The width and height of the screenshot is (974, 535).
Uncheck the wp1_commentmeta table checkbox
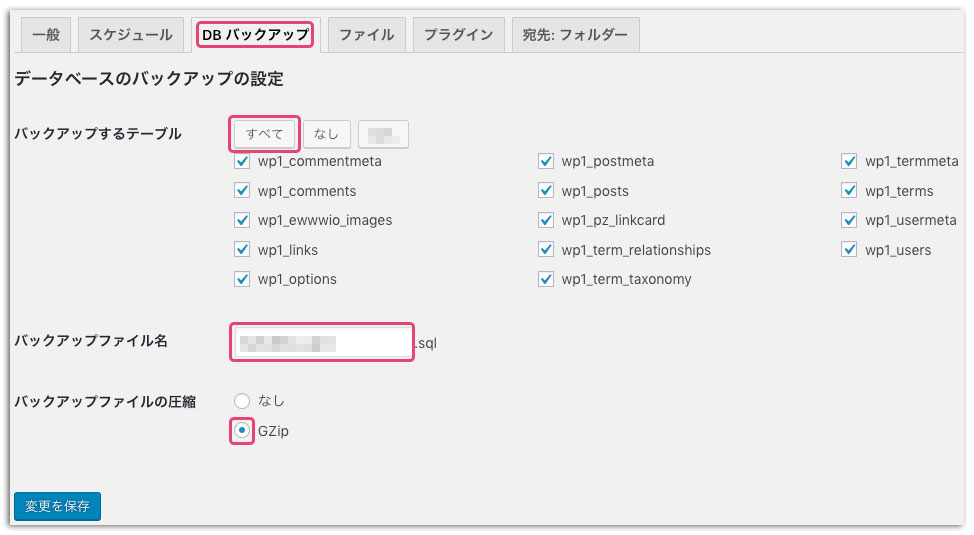coord(242,161)
